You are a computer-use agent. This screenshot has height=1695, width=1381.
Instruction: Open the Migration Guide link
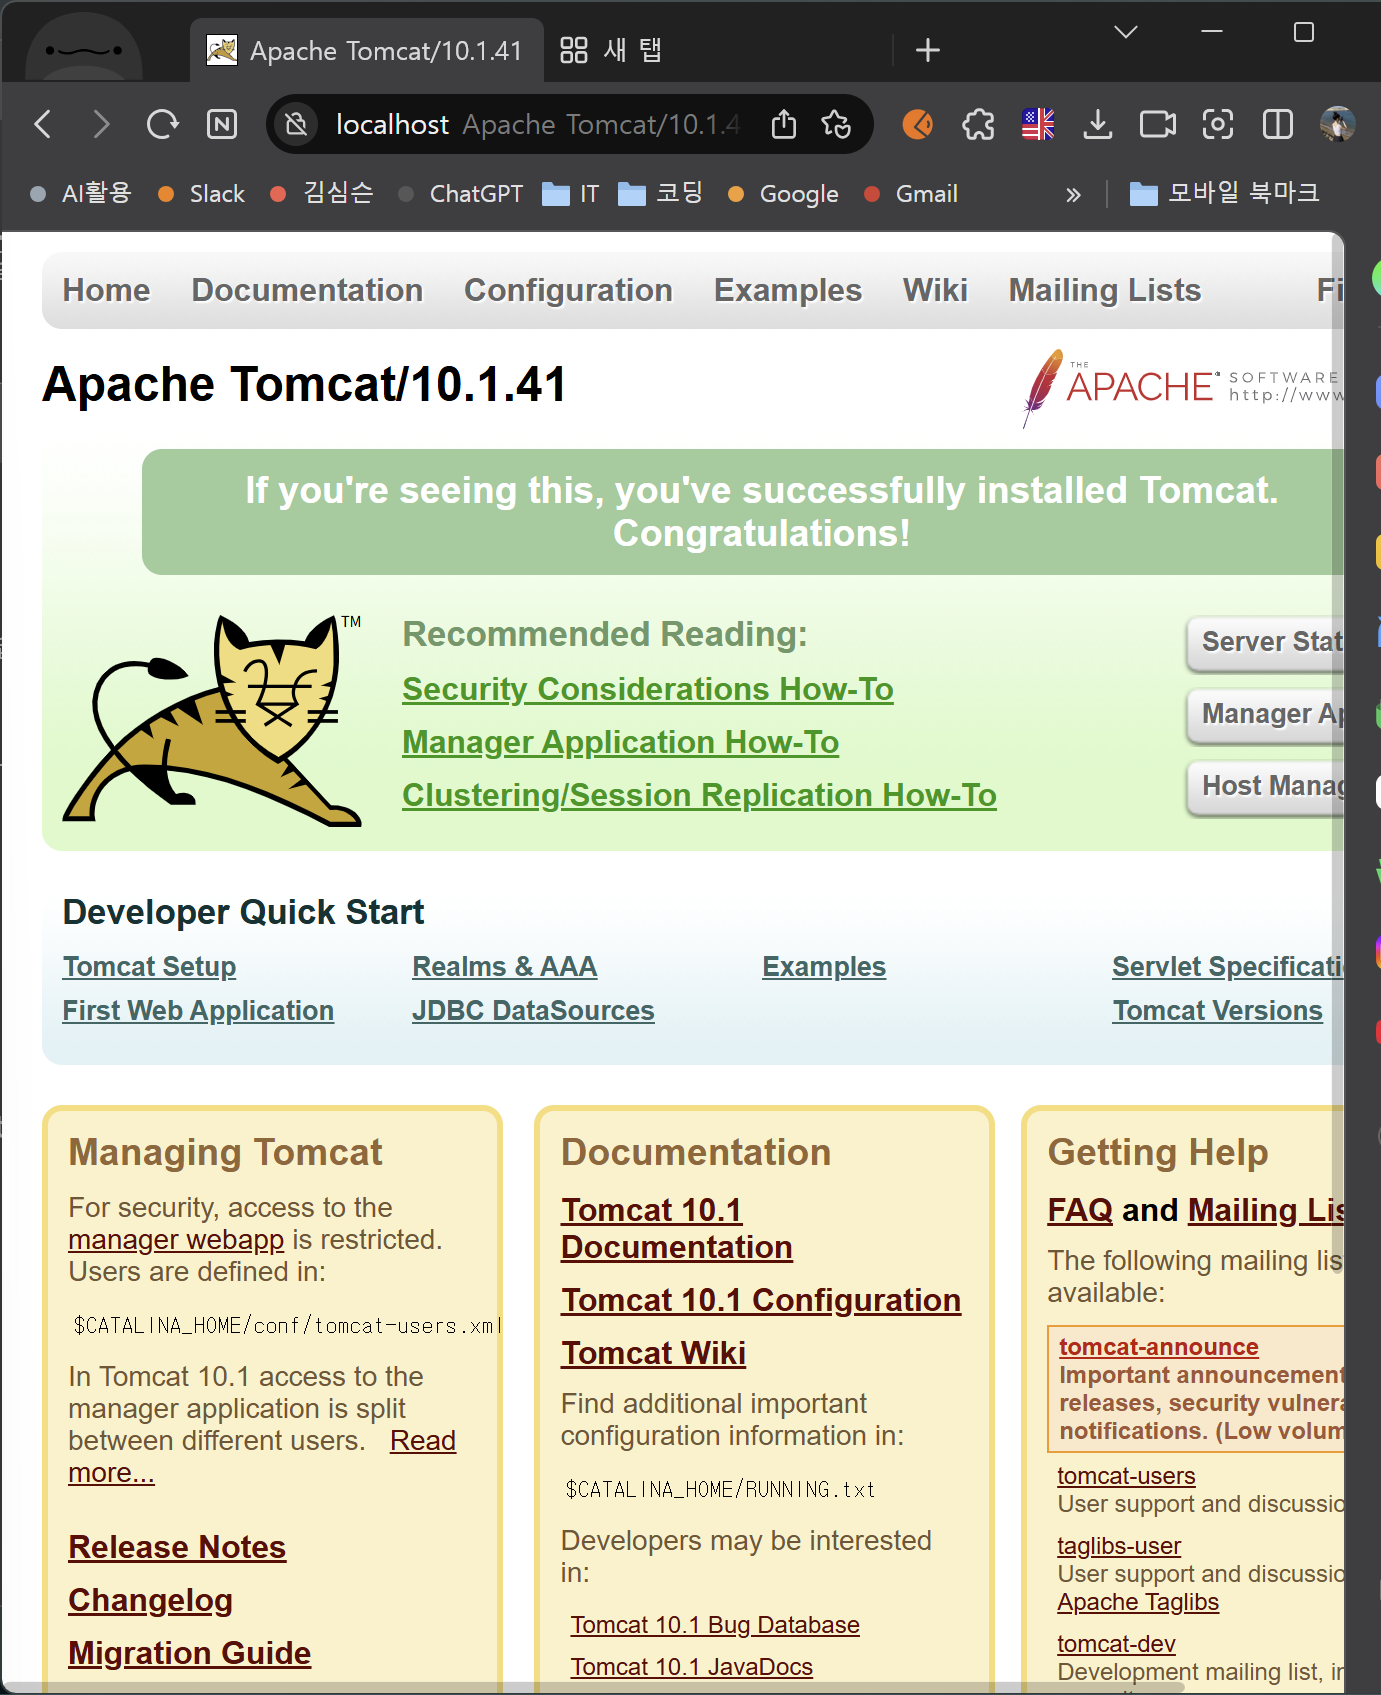[189, 1653]
